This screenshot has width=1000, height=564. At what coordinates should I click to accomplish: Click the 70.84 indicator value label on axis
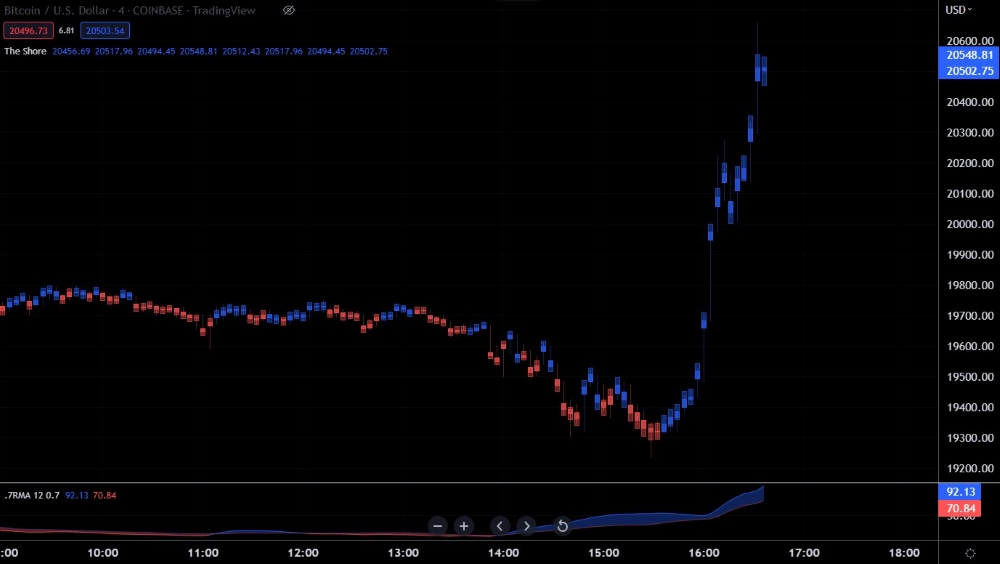[x=960, y=508]
